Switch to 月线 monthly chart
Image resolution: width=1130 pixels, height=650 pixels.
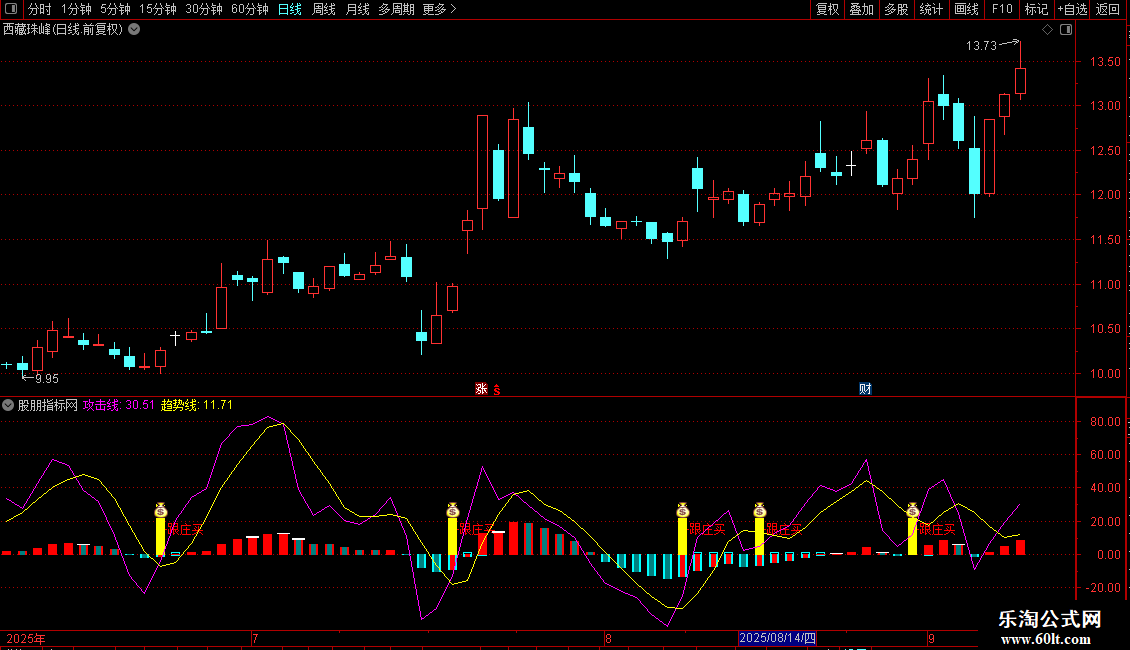coord(357,9)
